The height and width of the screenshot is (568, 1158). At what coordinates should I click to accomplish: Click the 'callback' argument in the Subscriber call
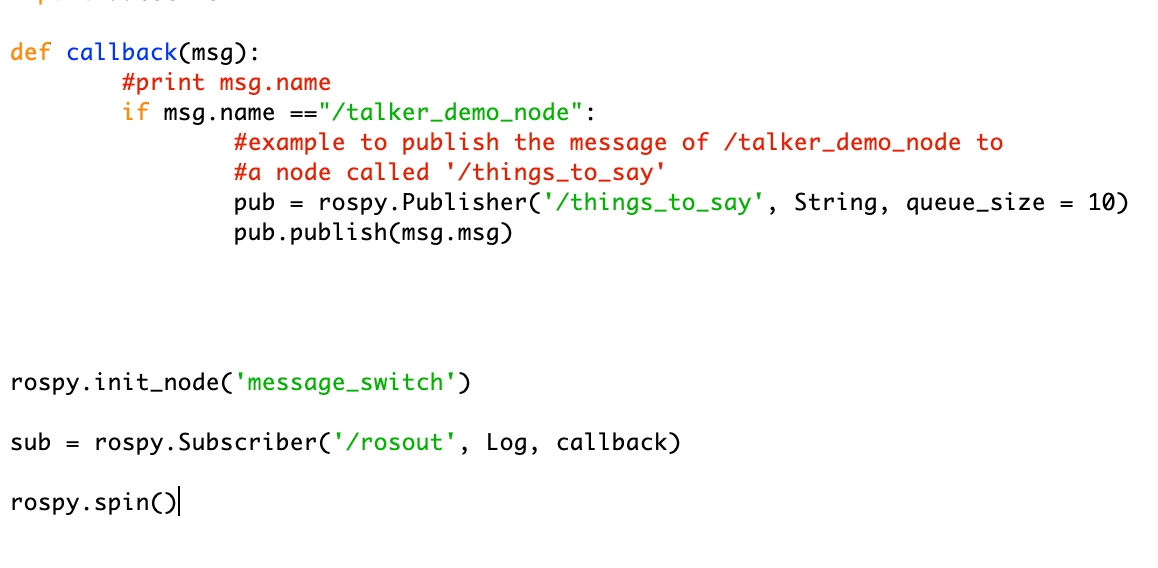pyautogui.click(x=611, y=442)
